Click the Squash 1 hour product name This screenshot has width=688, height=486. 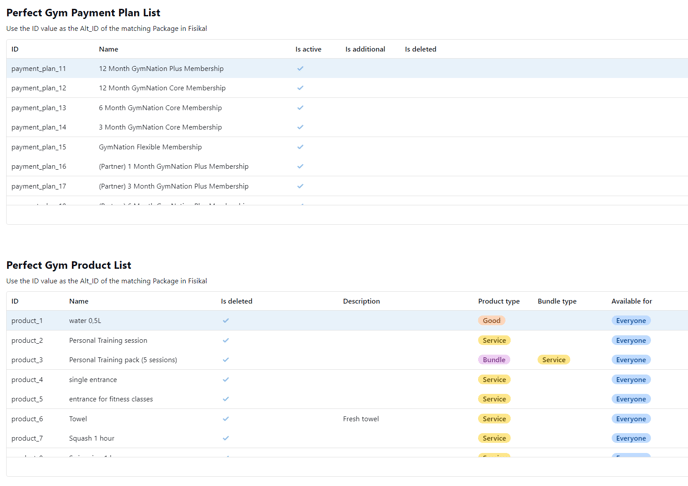coord(91,438)
